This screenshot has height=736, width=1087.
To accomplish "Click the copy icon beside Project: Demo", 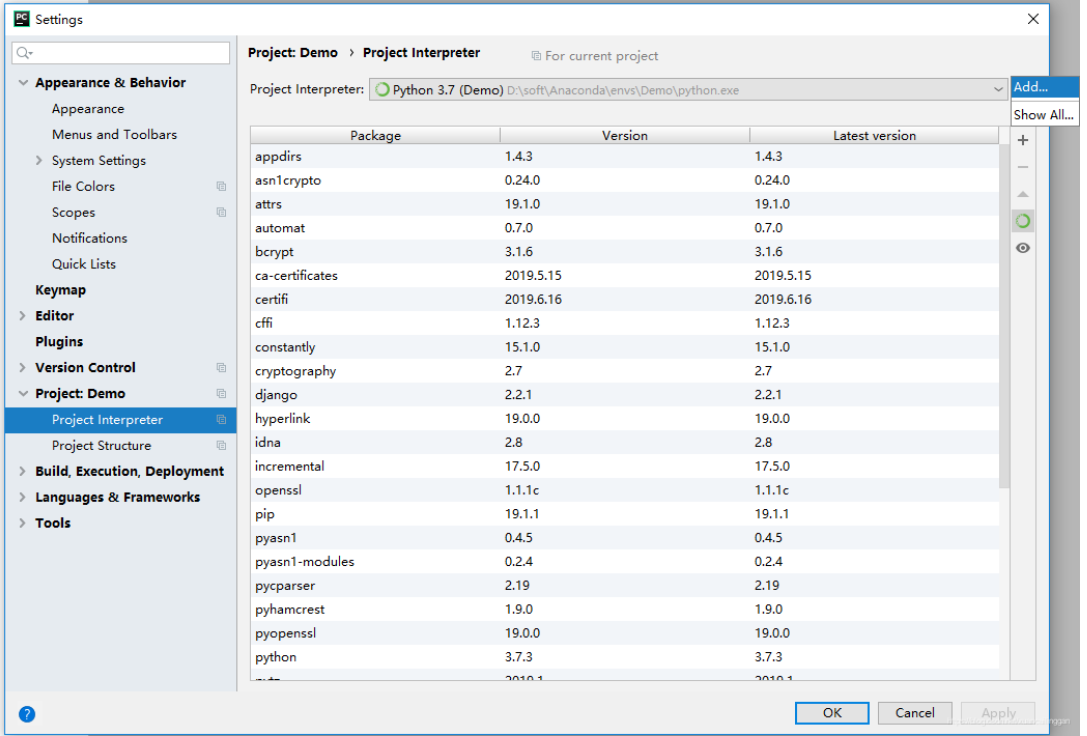I will click(222, 394).
